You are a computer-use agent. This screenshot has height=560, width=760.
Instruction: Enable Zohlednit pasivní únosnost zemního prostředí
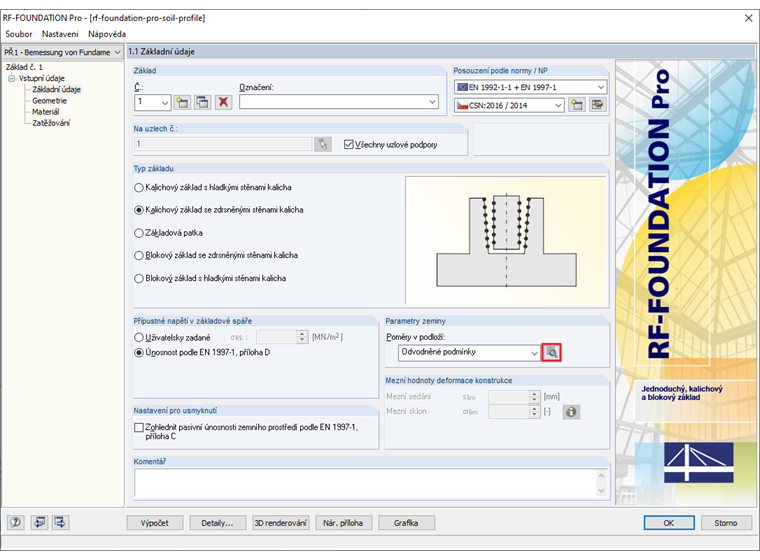[139, 427]
